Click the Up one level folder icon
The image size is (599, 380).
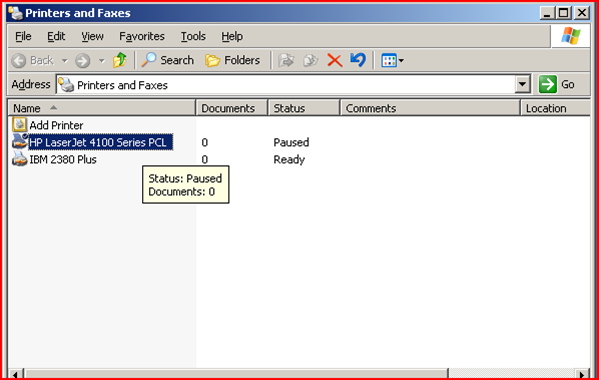[120, 60]
